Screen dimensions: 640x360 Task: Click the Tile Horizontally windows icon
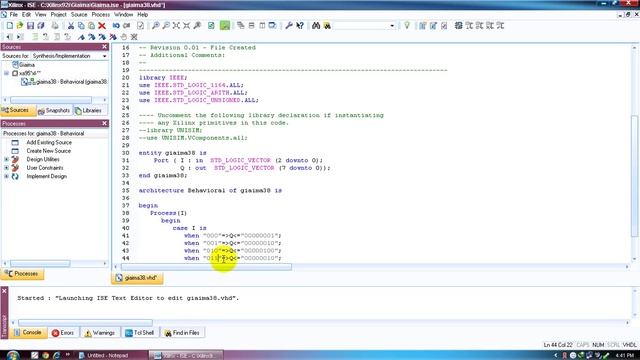click(251, 26)
